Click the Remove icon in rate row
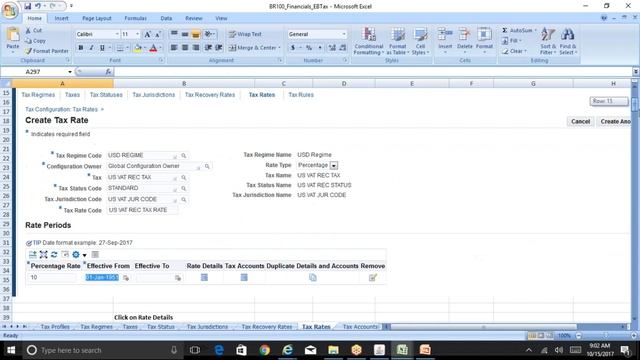Image resolution: width=640 pixels, height=360 pixels. [x=373, y=278]
